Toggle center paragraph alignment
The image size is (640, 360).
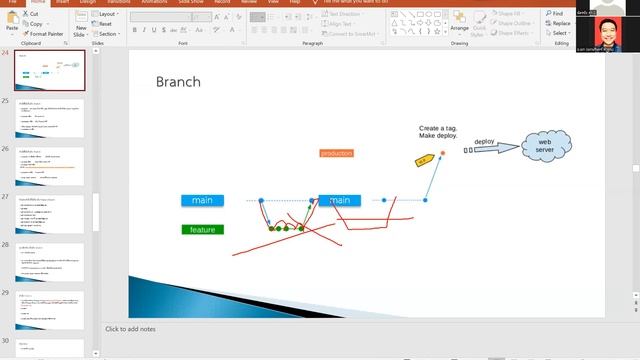pos(264,30)
